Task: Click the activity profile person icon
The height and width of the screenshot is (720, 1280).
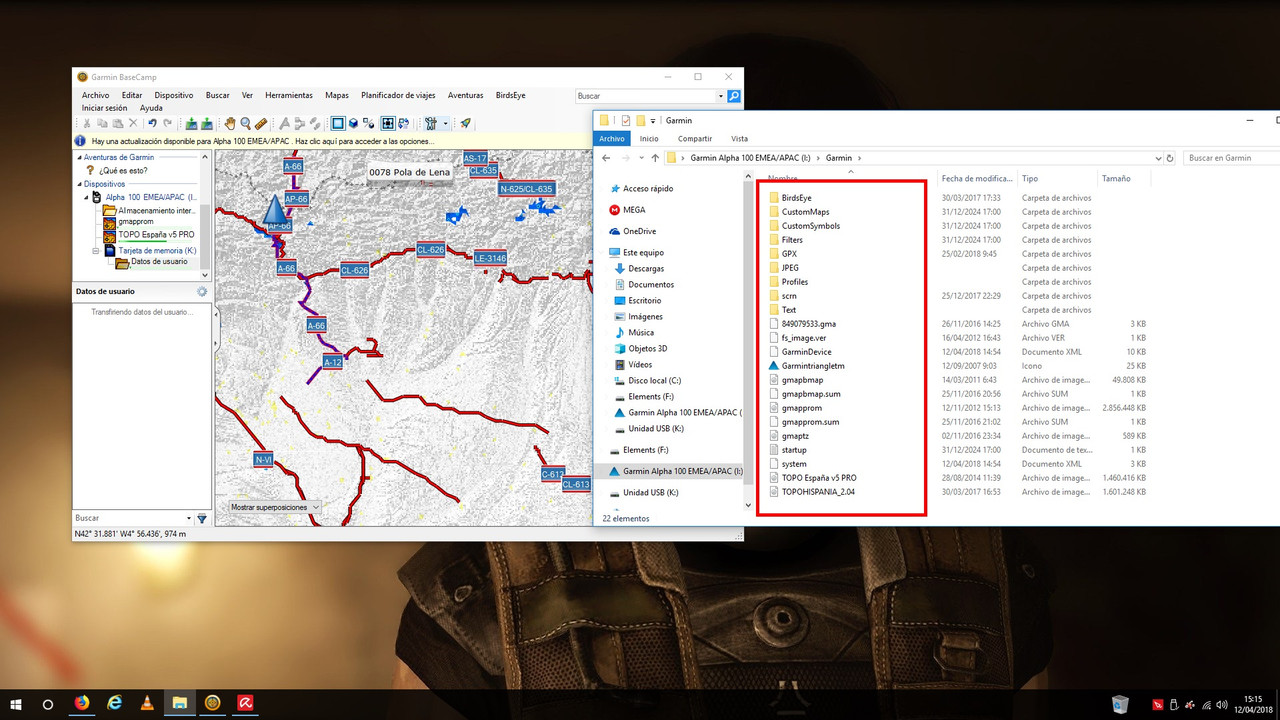Action: click(431, 123)
